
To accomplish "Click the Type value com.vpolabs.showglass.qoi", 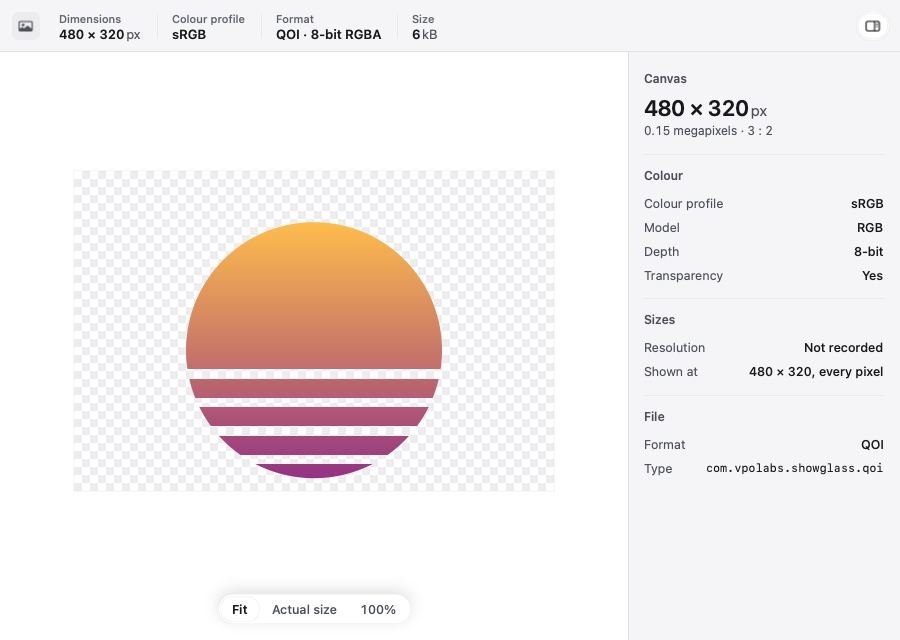I will 794,468.
